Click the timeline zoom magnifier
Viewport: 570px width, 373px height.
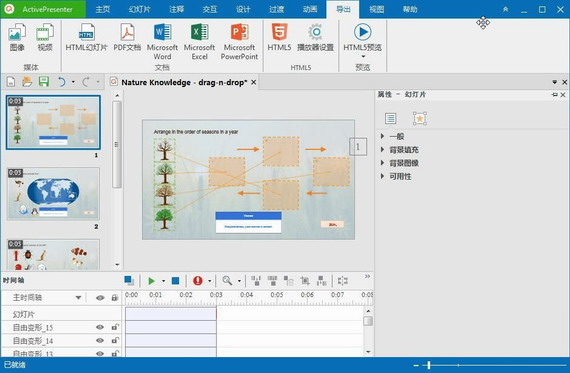(x=227, y=280)
